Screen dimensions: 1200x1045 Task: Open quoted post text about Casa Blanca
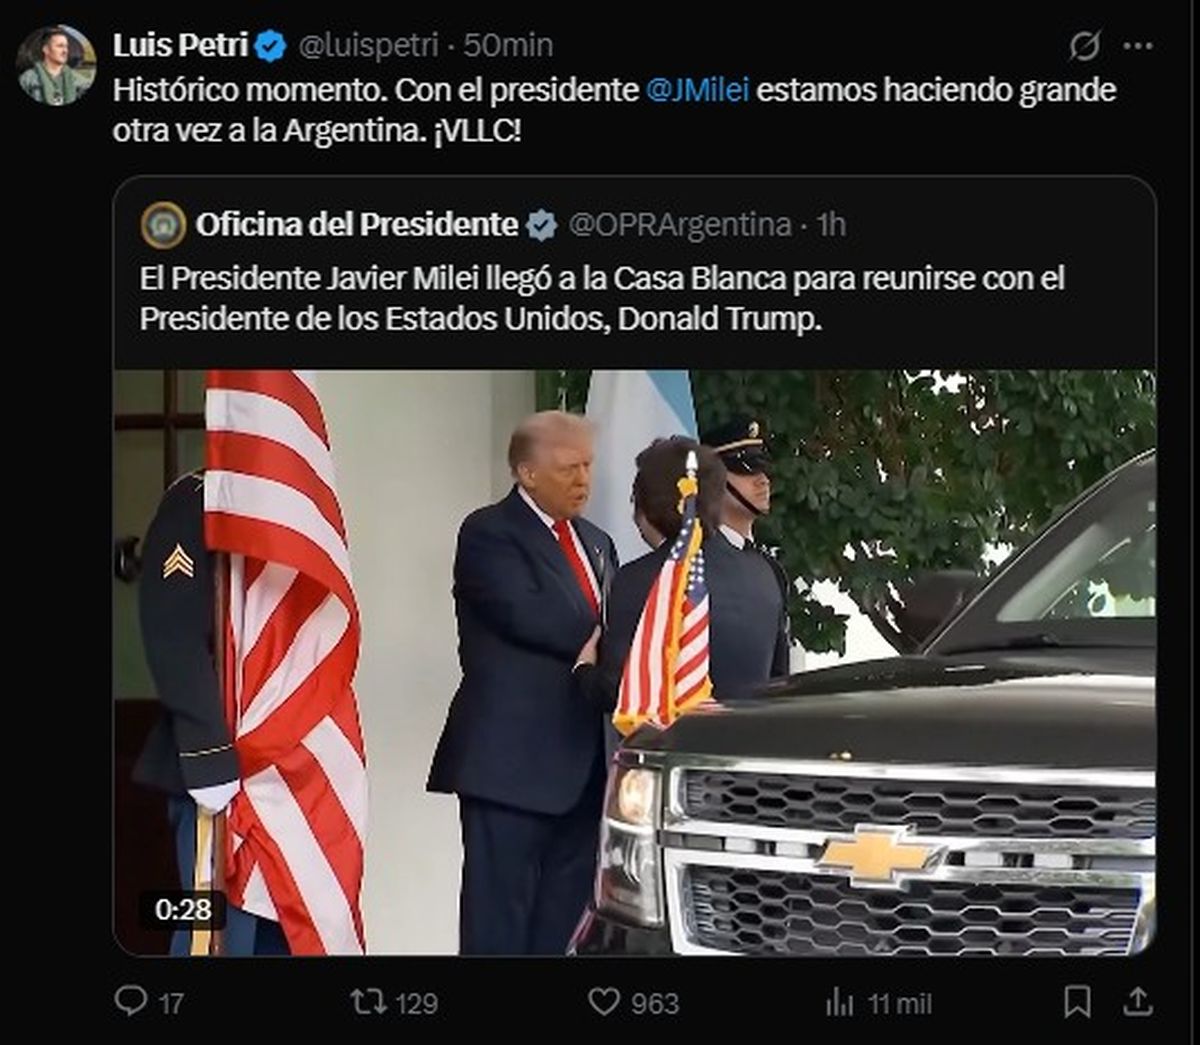coord(602,299)
